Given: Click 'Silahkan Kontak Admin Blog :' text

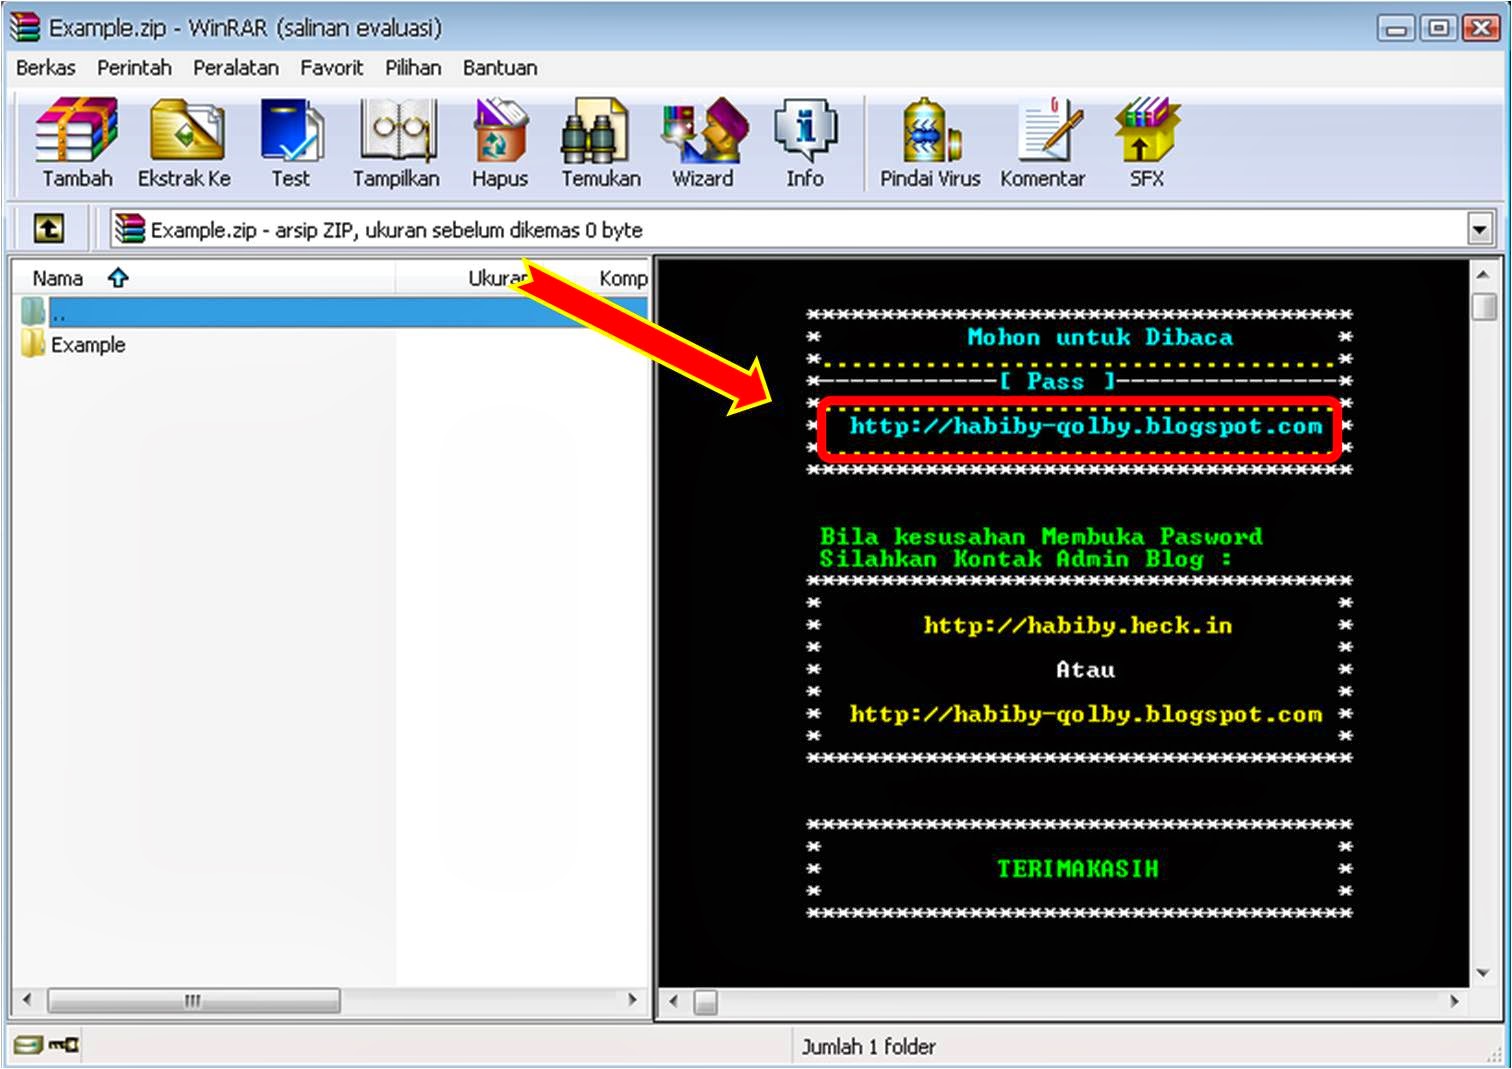Looking at the screenshot, I should [1026, 560].
